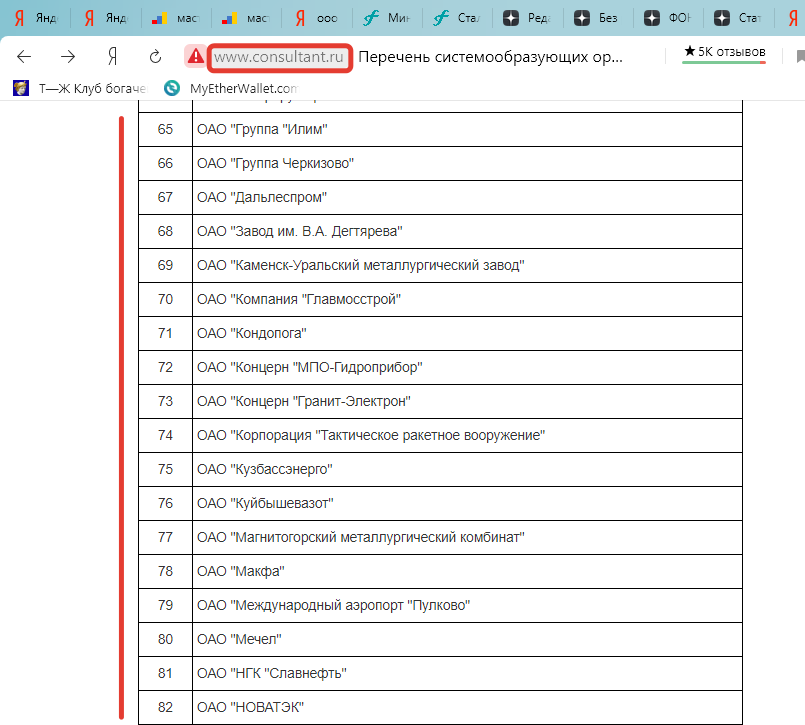Reload the page with the refresh icon
This screenshot has height=725, width=805.
tap(155, 56)
